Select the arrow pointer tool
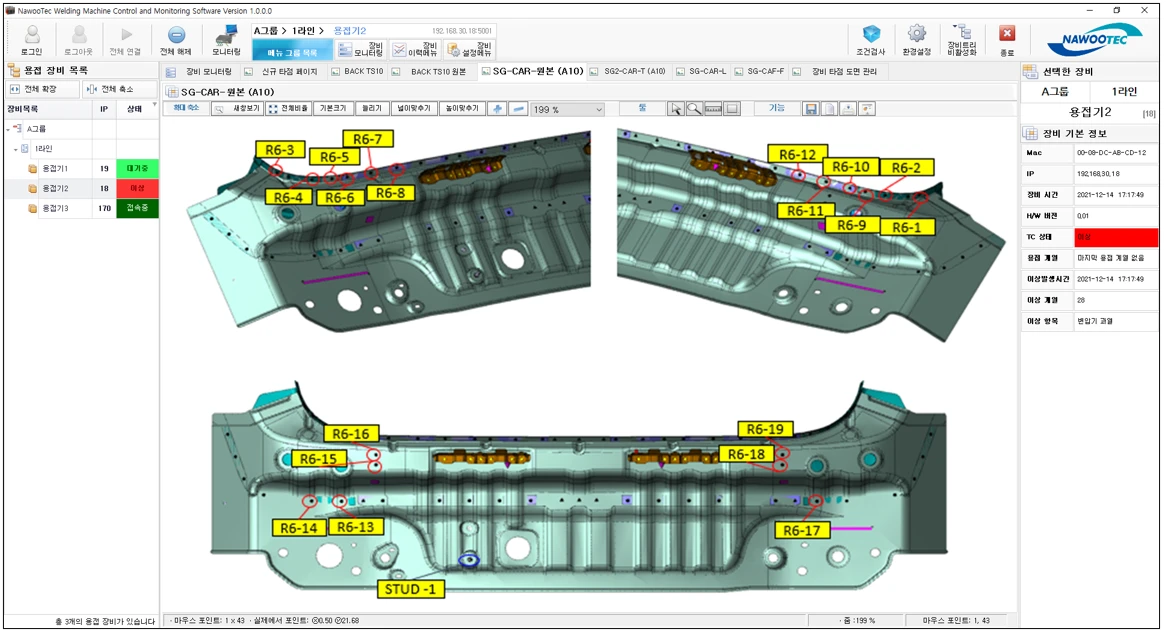 675,109
